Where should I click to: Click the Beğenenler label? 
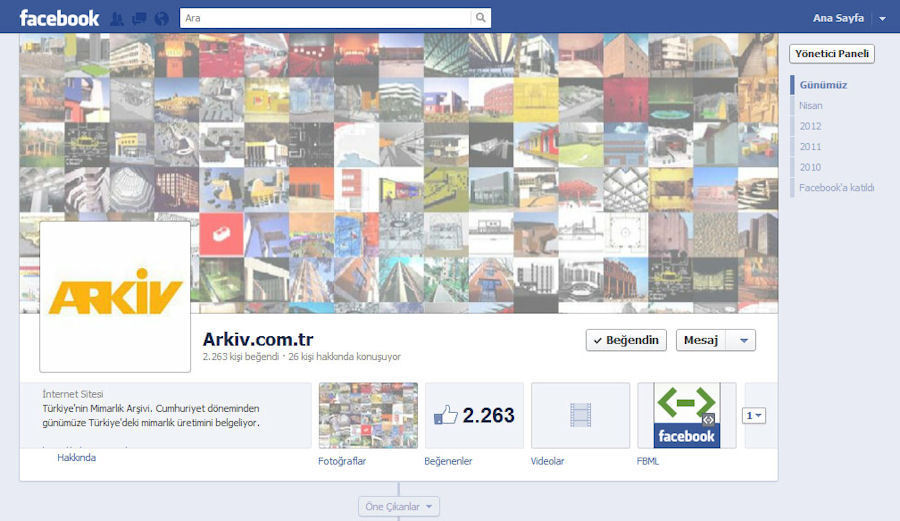coord(448,461)
